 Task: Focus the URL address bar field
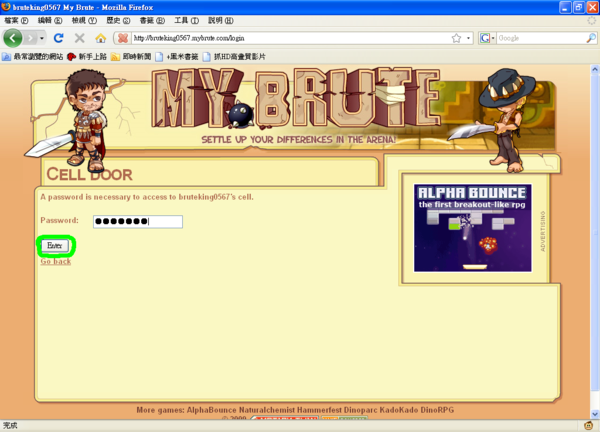tap(291, 38)
